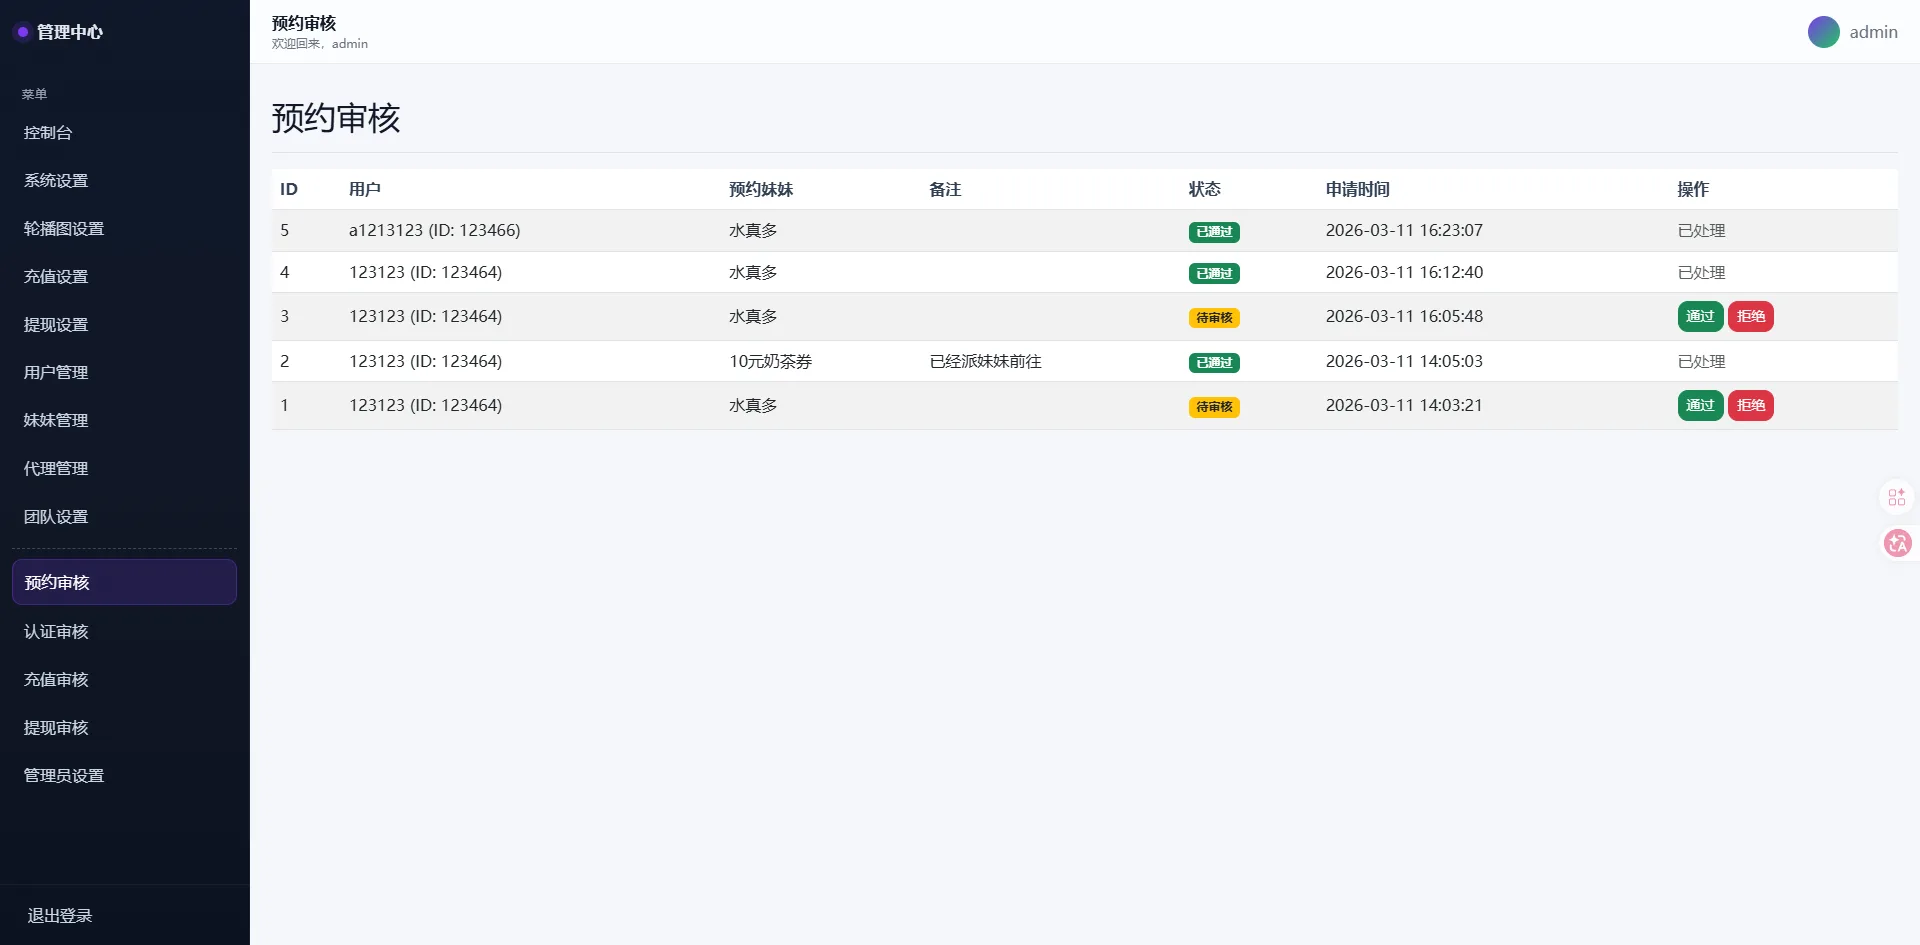
Task: Open 轮播图设置 in the sidebar
Action: tap(64, 229)
